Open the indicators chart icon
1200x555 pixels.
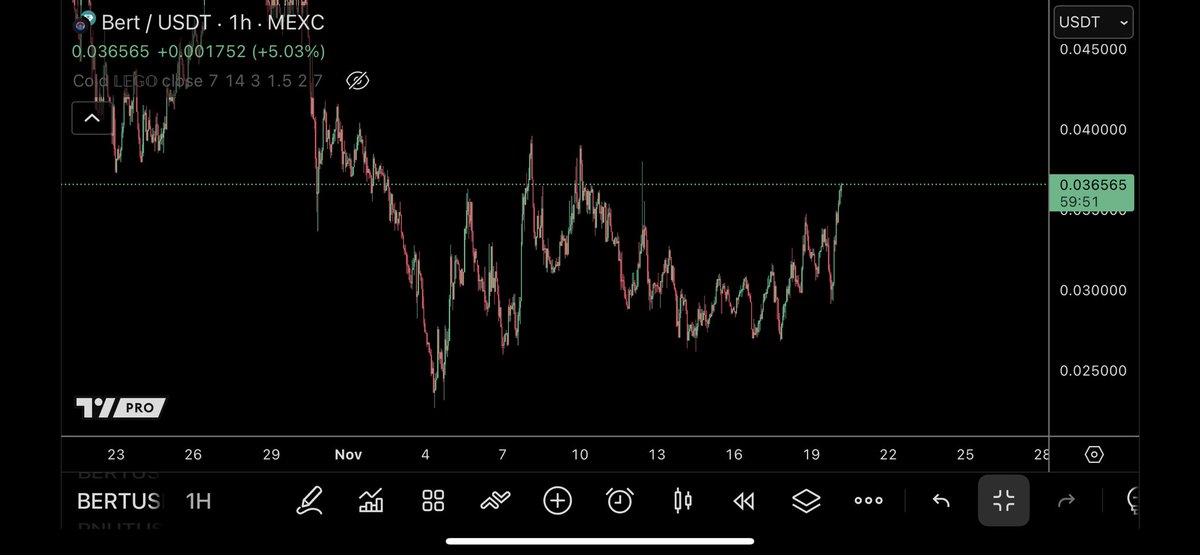tap(371, 500)
